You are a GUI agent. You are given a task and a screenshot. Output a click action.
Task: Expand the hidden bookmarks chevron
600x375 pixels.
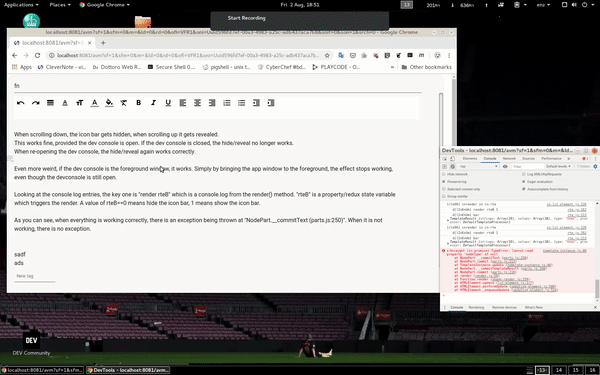pyautogui.click(x=392, y=67)
